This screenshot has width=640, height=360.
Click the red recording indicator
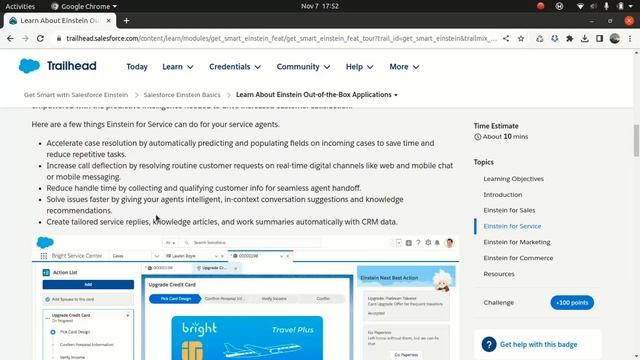pos(540,6)
